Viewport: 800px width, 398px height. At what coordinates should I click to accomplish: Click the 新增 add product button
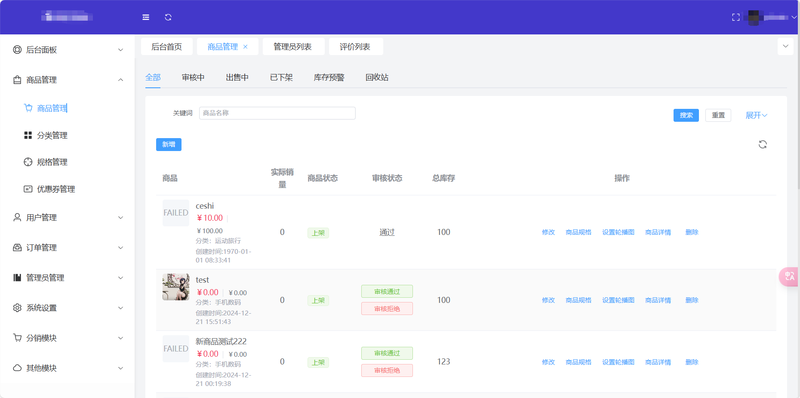coord(169,144)
